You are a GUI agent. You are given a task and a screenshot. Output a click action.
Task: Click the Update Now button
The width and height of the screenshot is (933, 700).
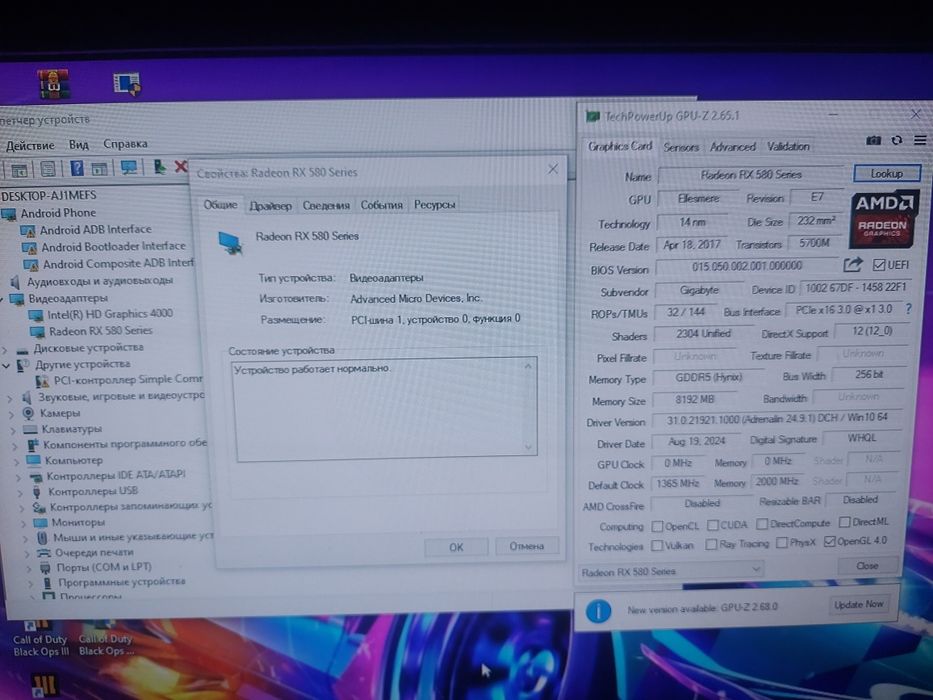pyautogui.click(x=859, y=605)
